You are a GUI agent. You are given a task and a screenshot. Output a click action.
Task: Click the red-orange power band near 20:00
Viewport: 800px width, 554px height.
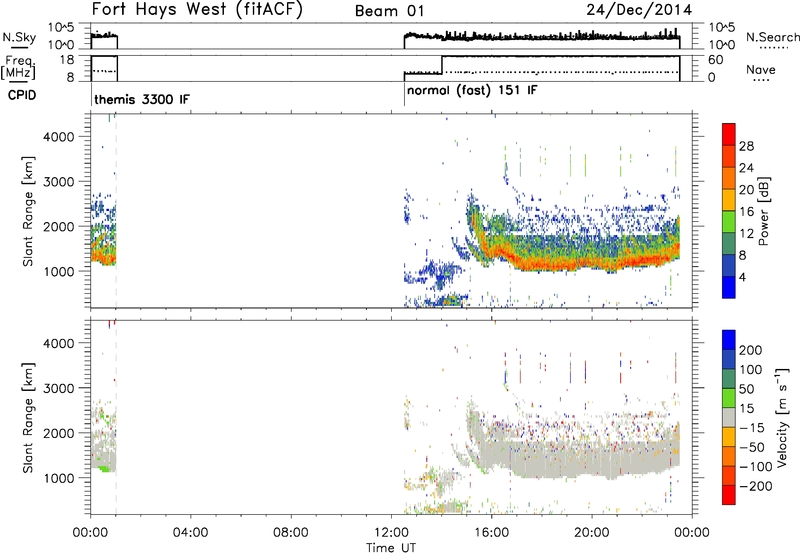click(x=592, y=264)
